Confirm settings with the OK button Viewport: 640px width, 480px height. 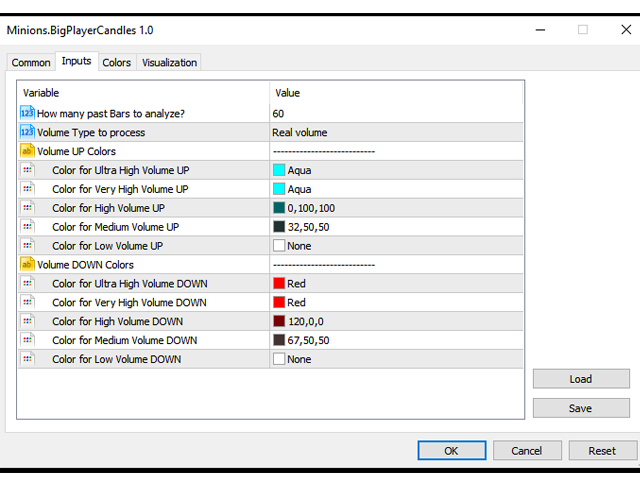pos(451,450)
